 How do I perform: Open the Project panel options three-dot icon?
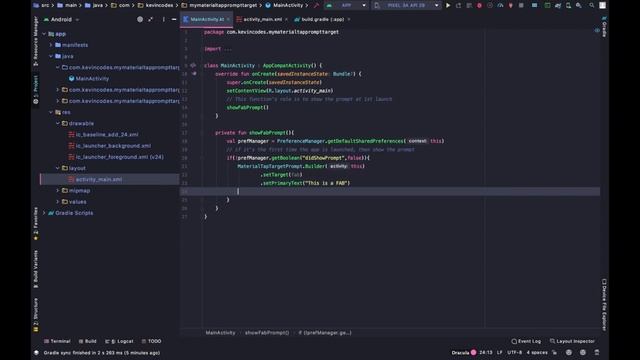[x=164, y=19]
